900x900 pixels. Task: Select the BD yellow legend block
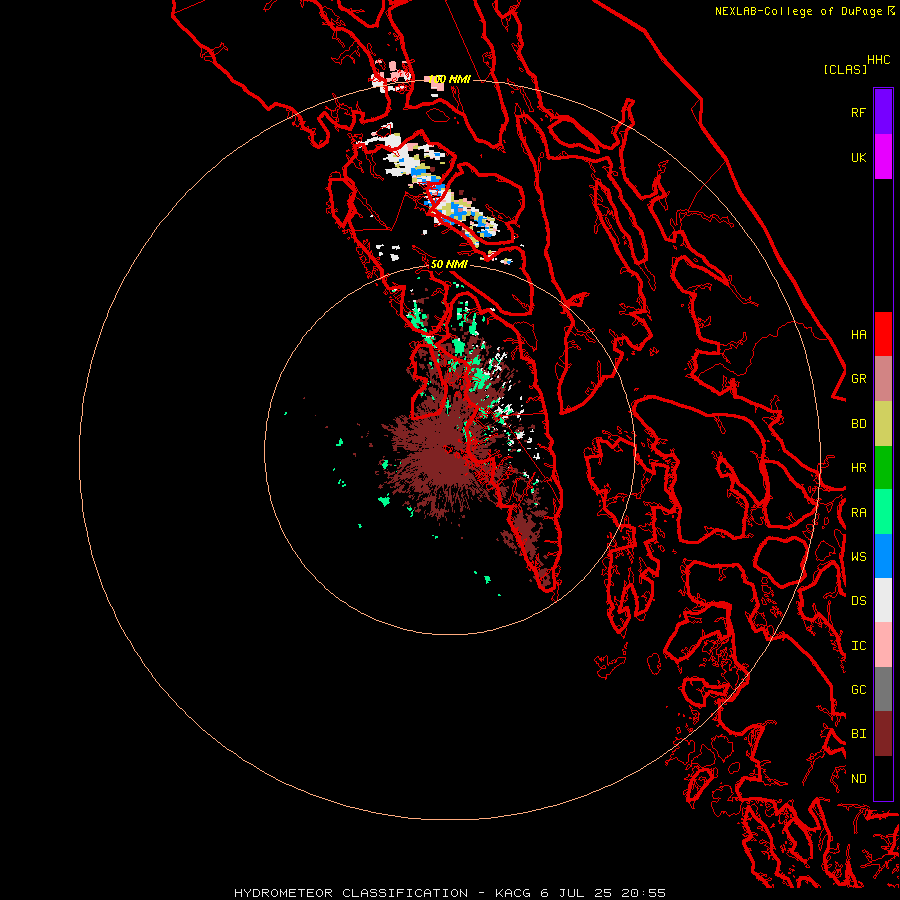[883, 424]
